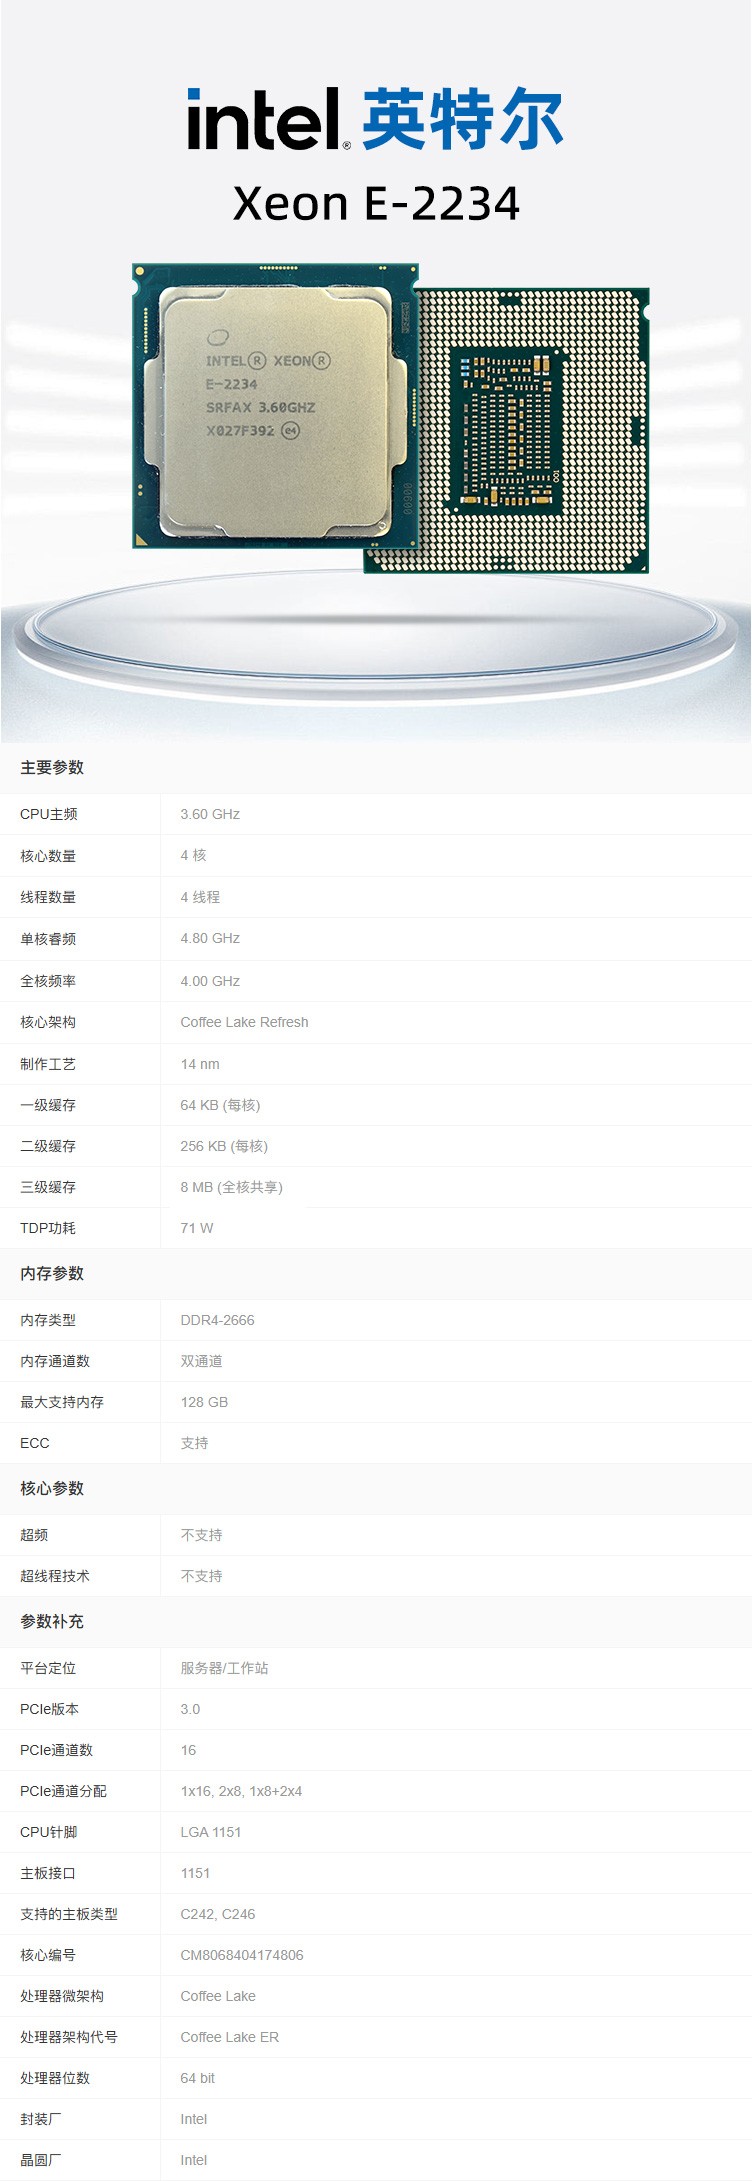Click the 128 GB max memory value
752x2181 pixels.
pyautogui.click(x=204, y=1402)
